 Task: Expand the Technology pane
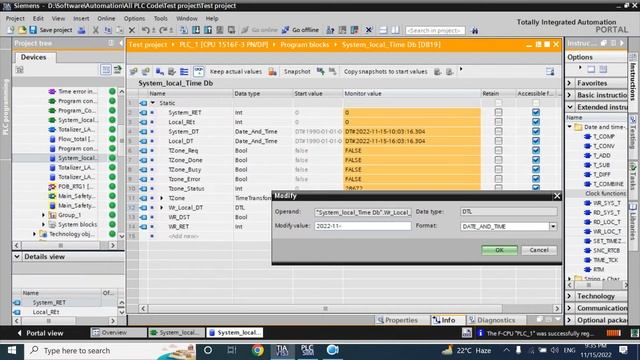pyautogui.click(x=570, y=296)
